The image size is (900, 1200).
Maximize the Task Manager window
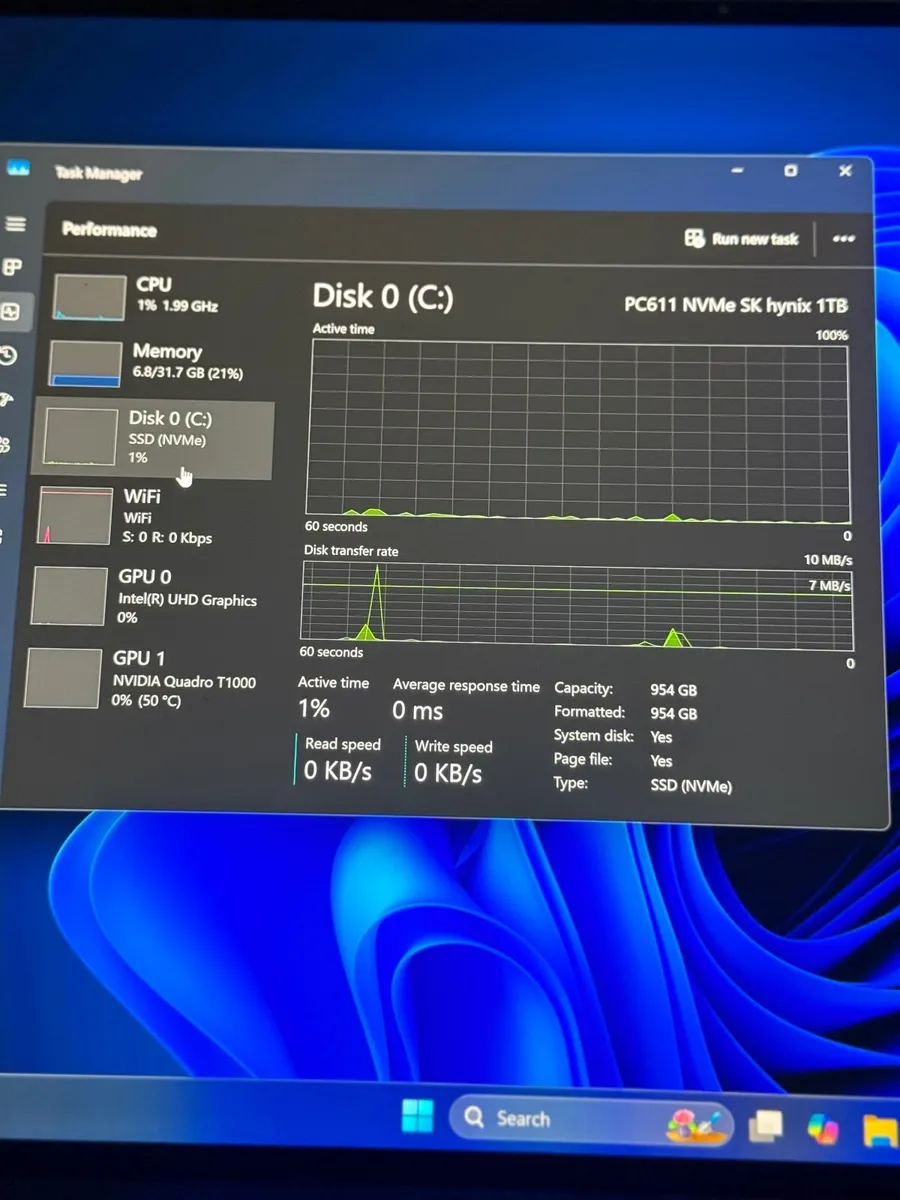pyautogui.click(x=791, y=171)
